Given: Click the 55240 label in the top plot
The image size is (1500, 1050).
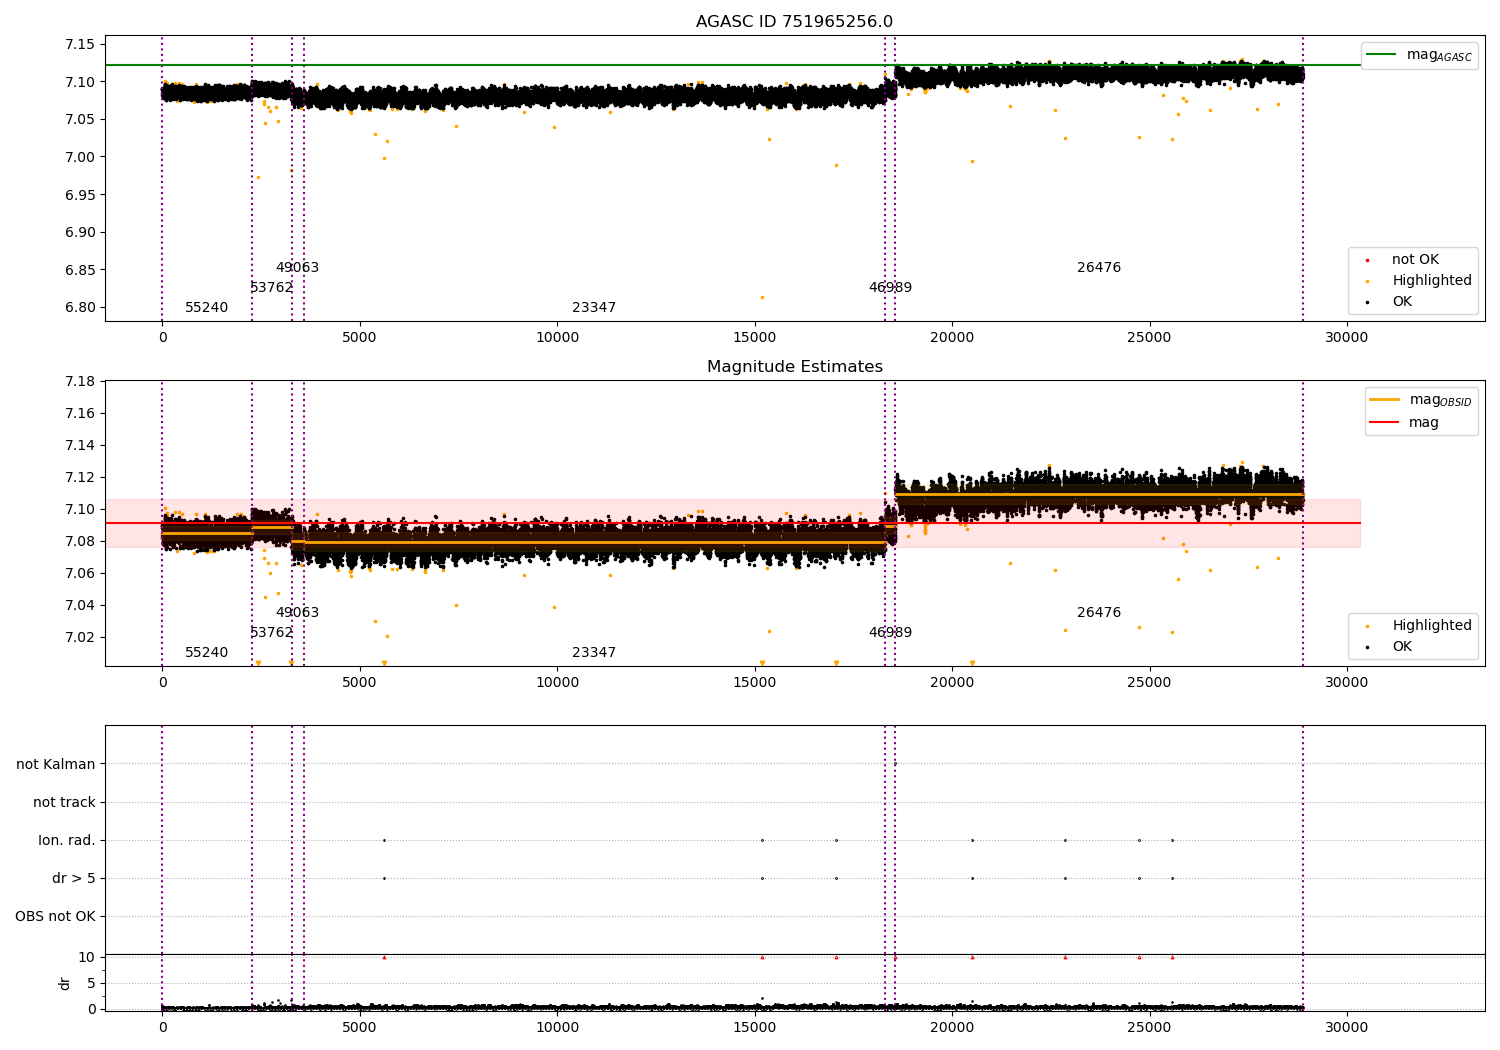Looking at the screenshot, I should (207, 308).
